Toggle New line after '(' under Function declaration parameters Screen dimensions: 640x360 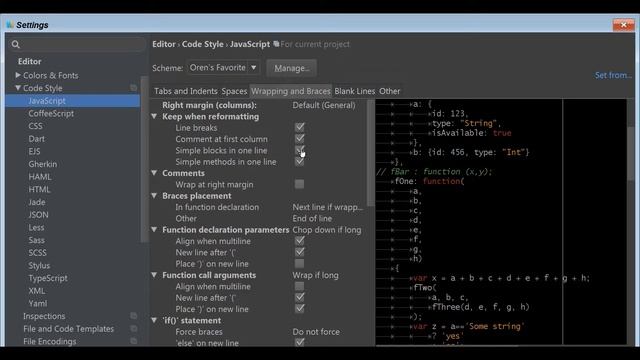pos(299,252)
